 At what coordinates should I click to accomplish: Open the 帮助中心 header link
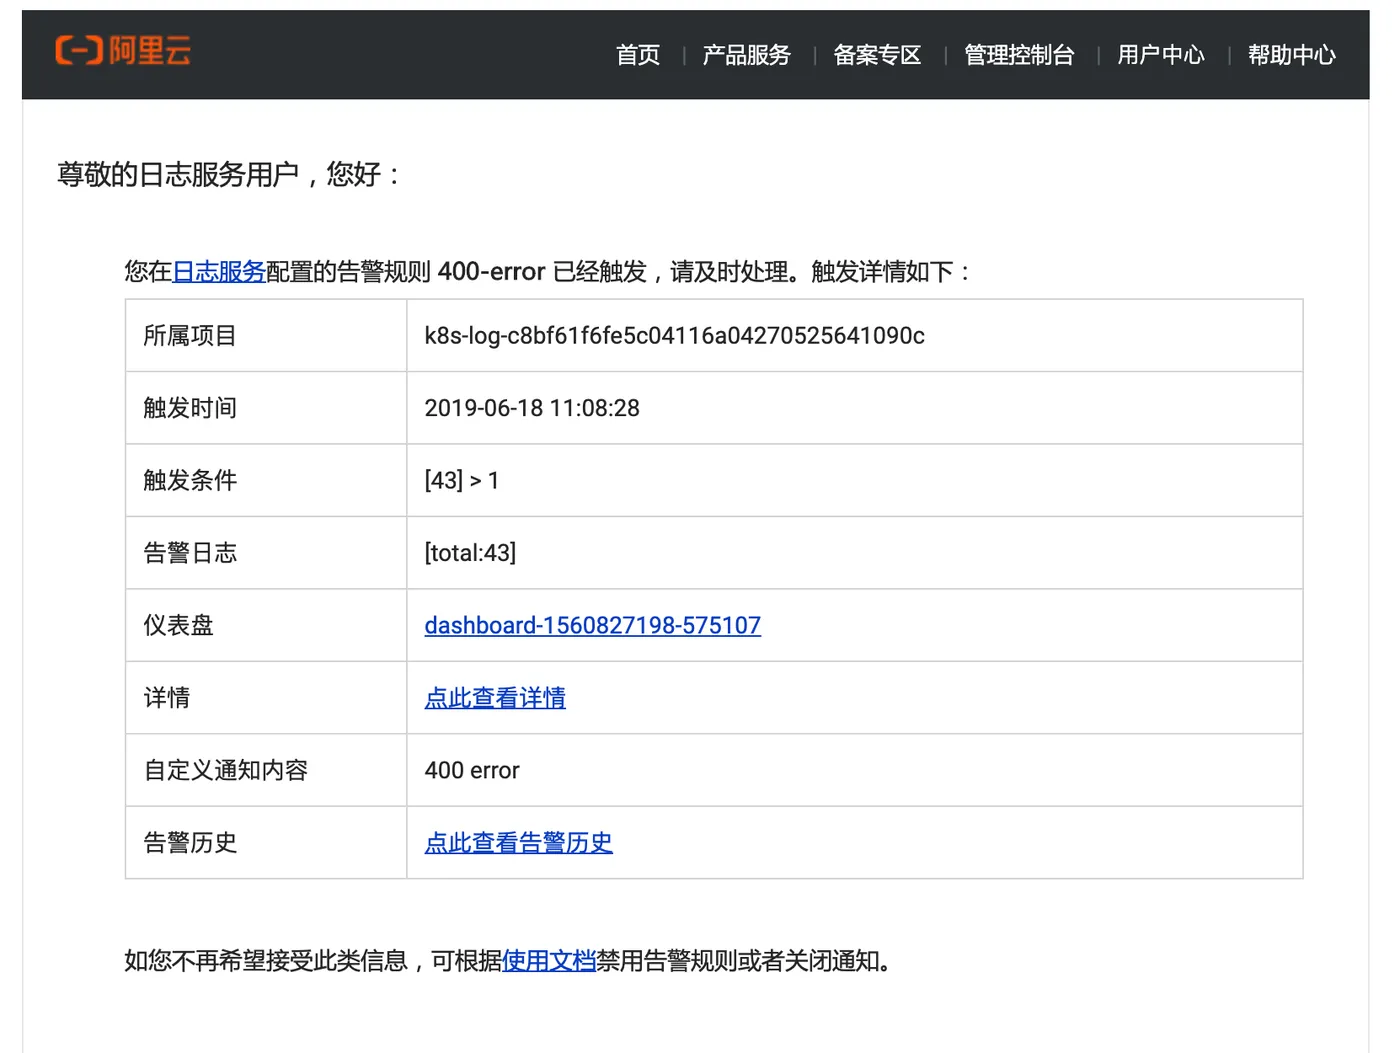pos(1292,55)
